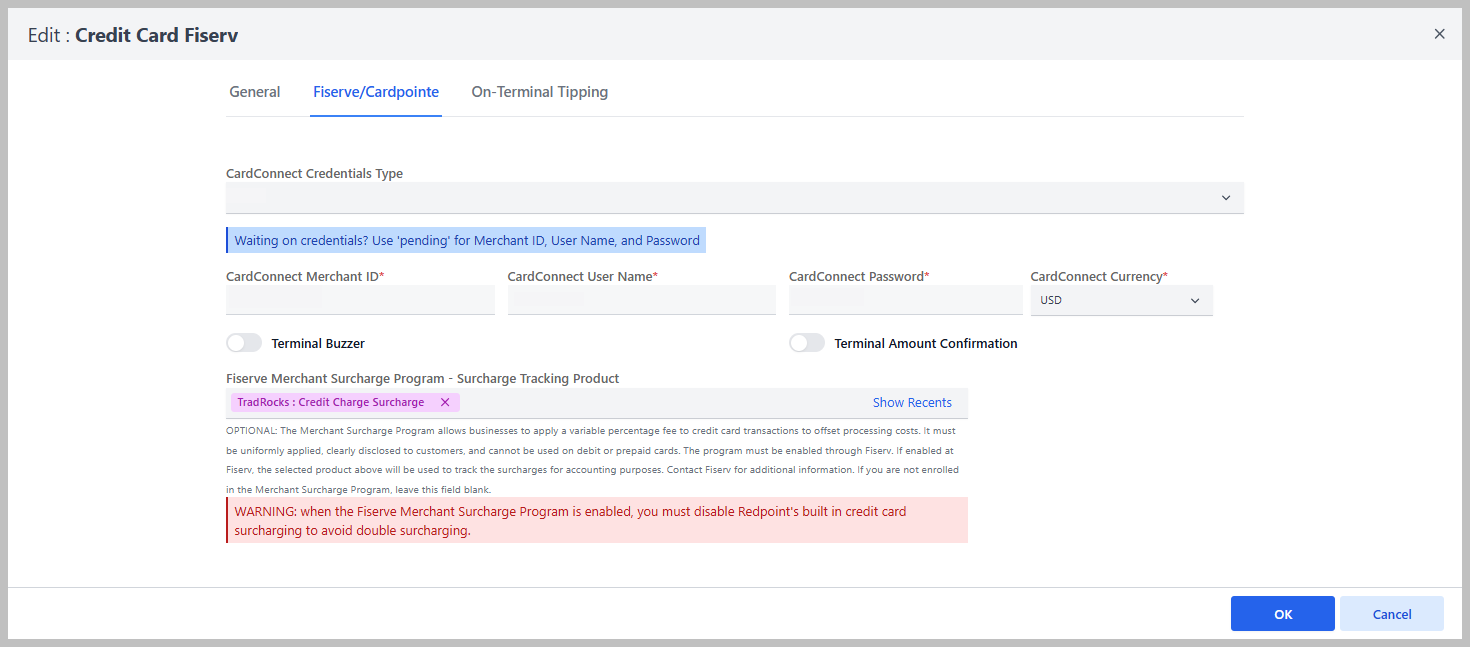Cancel the edit dialog
This screenshot has height=647, width=1470.
click(x=1391, y=614)
